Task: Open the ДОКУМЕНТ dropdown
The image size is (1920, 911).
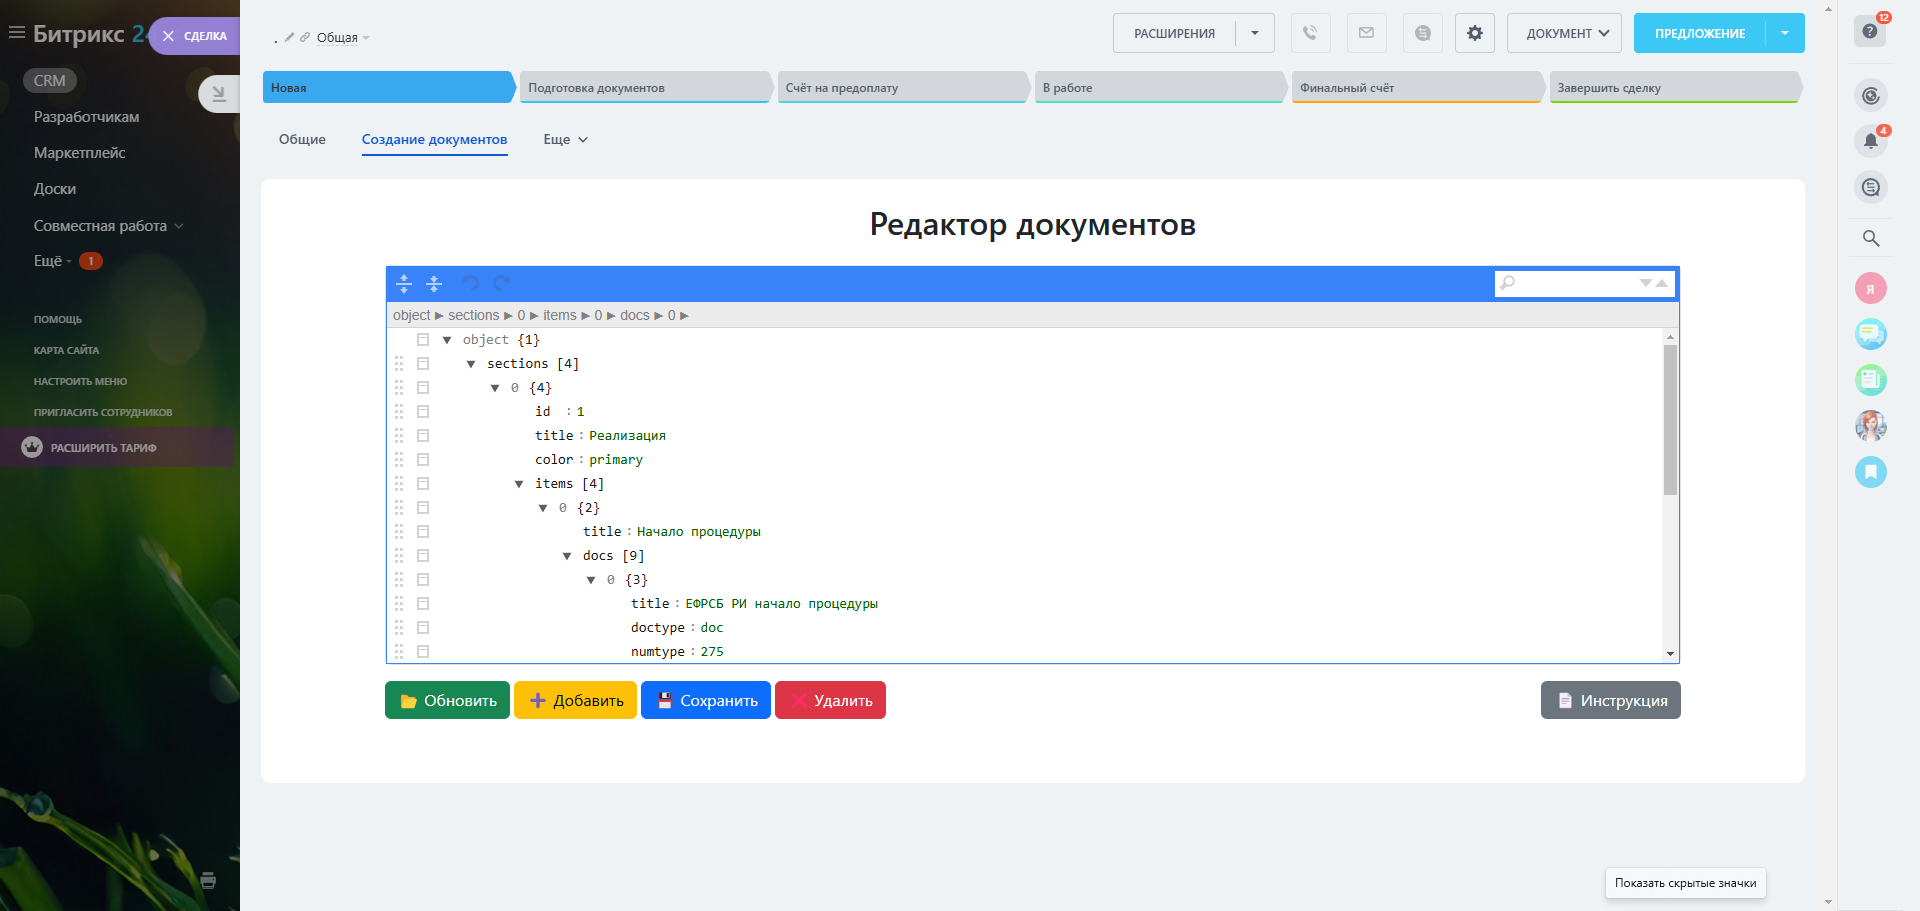Action: click(x=1564, y=33)
